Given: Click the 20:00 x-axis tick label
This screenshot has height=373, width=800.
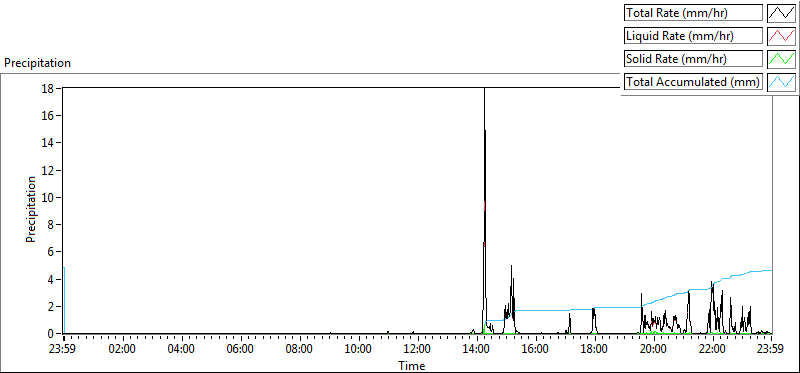Looking at the screenshot, I should (654, 350).
